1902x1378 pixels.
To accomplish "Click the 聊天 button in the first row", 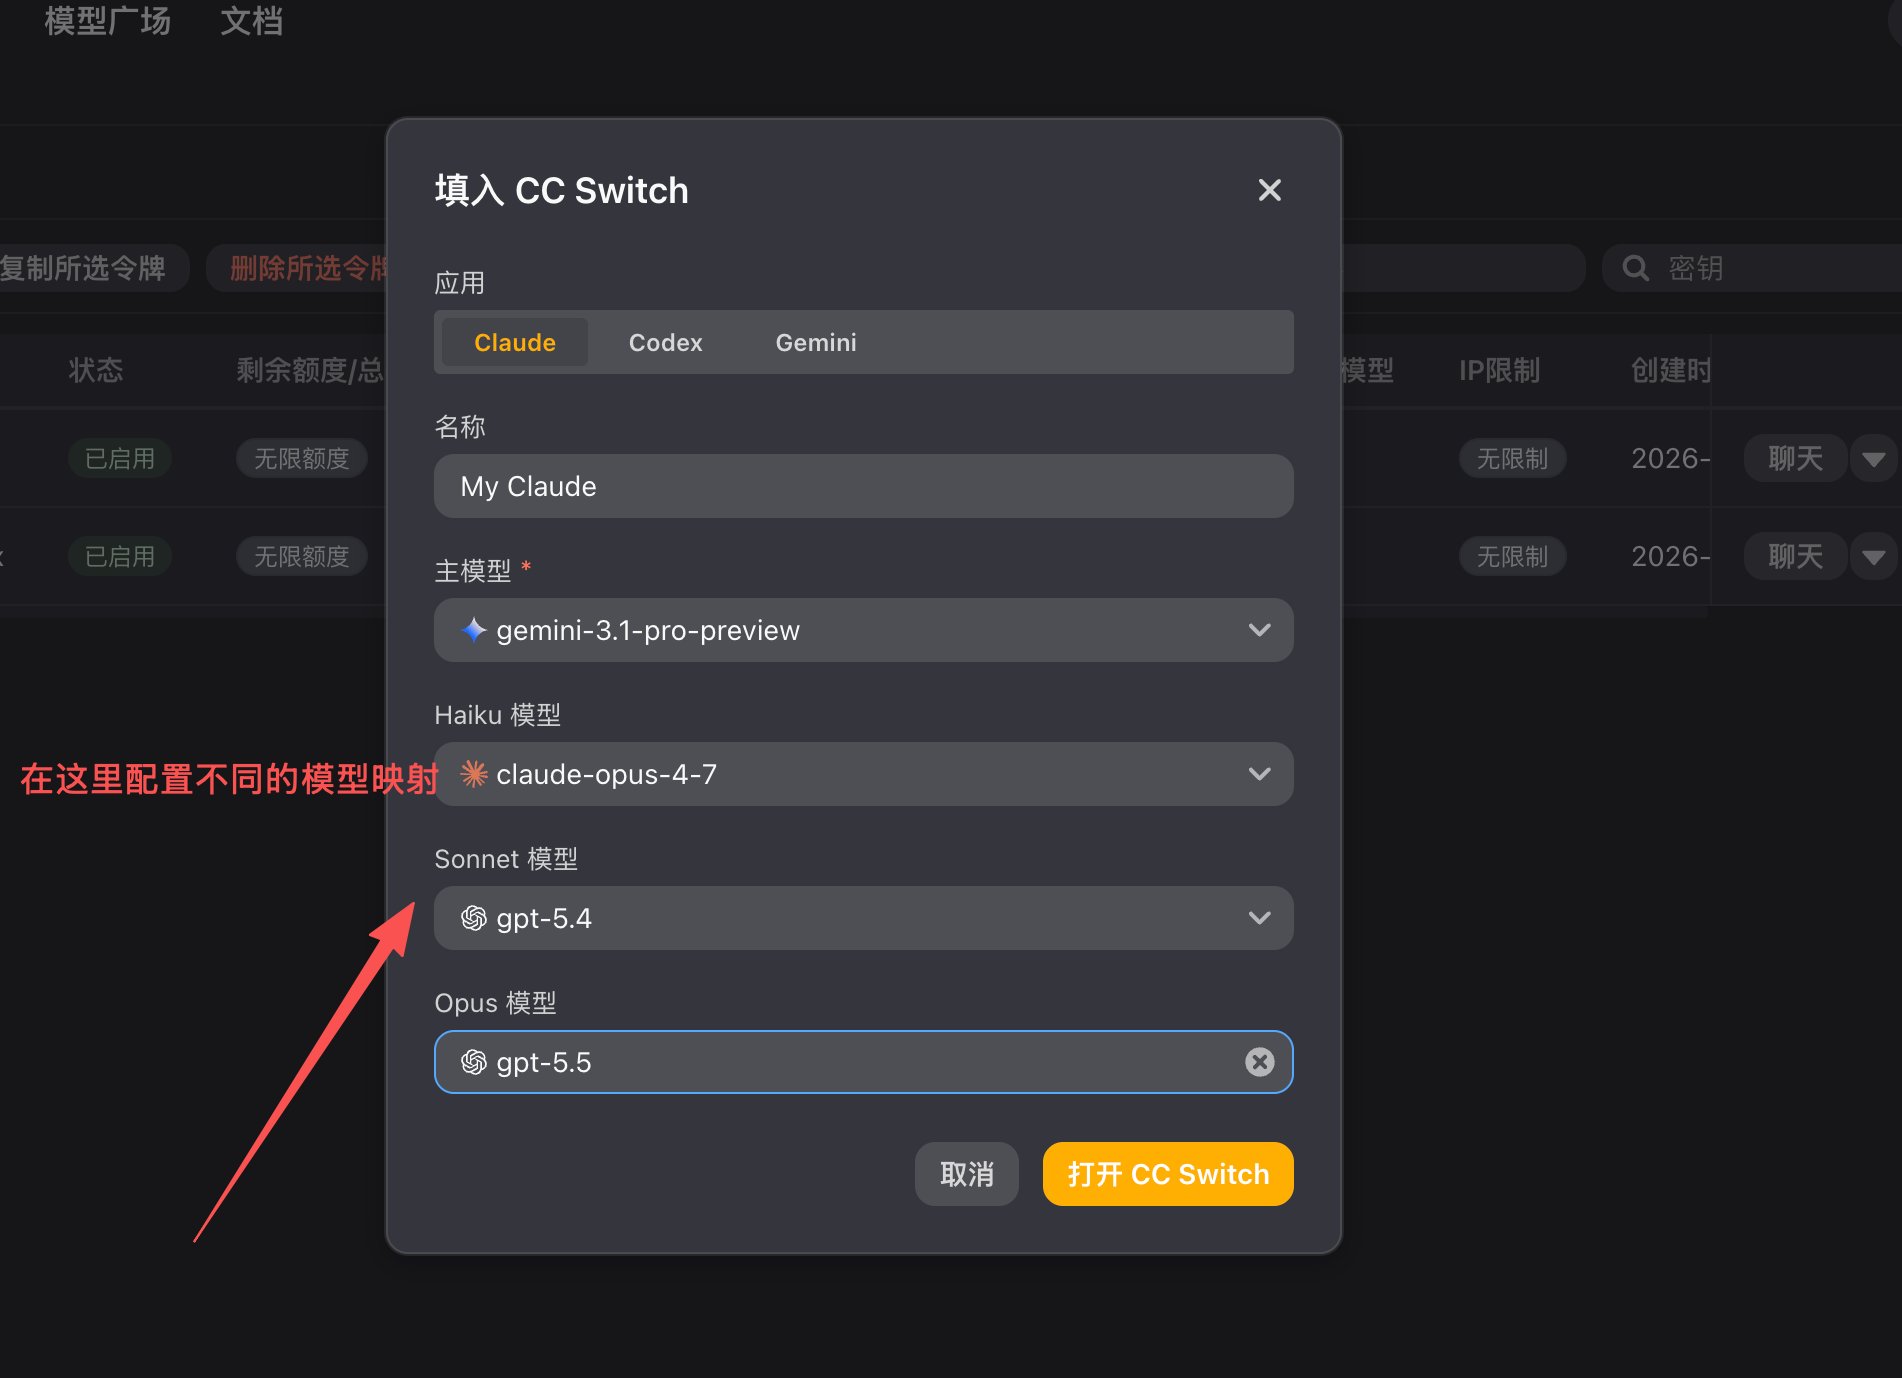I will [1795, 458].
